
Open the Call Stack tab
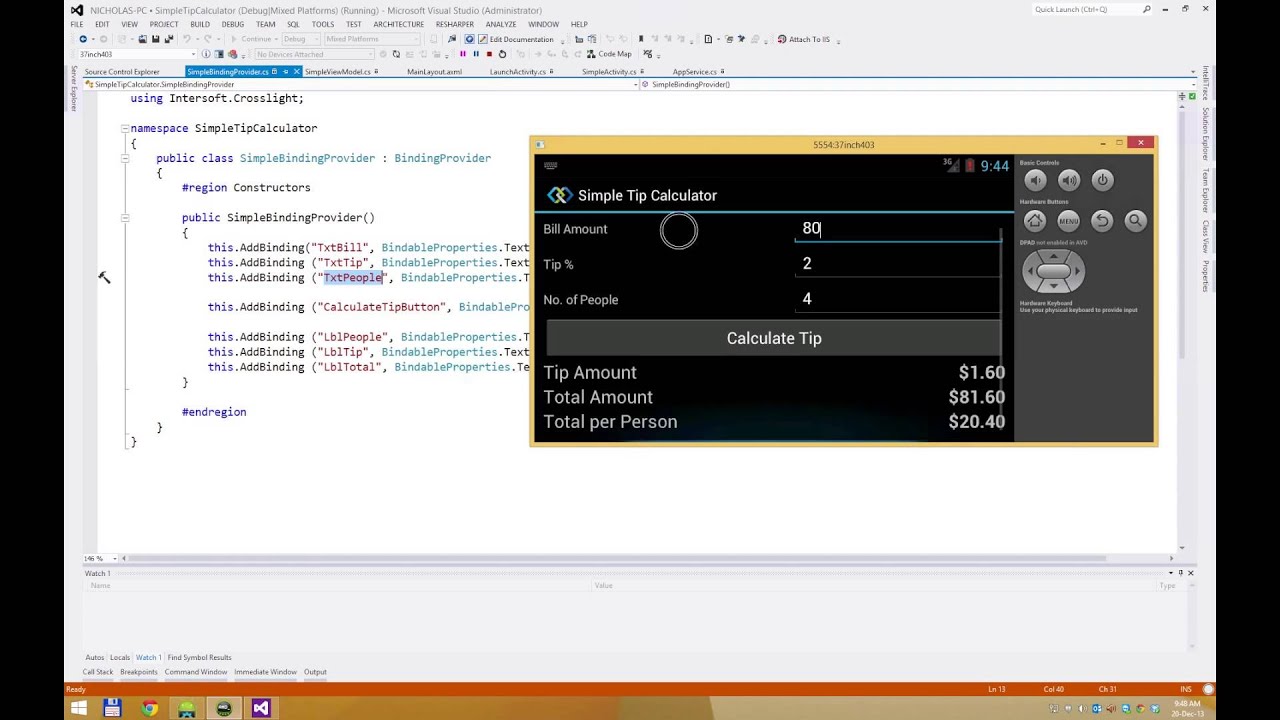pos(98,672)
